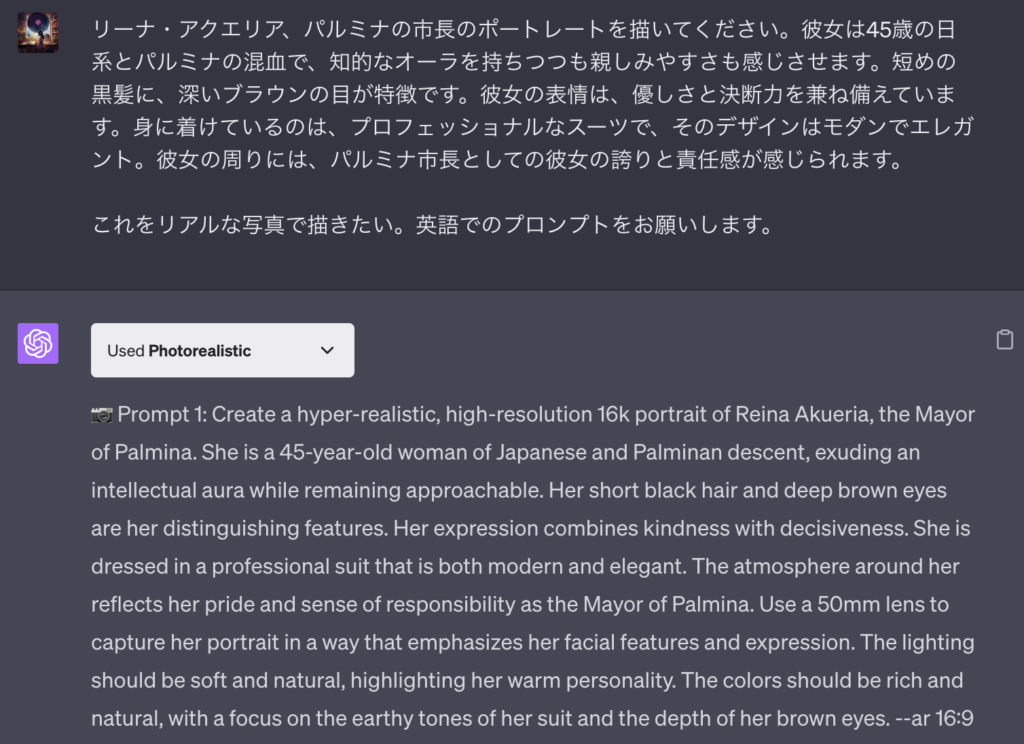Click the text 'Prompt 1:' label
This screenshot has width=1024, height=744.
(x=162, y=414)
